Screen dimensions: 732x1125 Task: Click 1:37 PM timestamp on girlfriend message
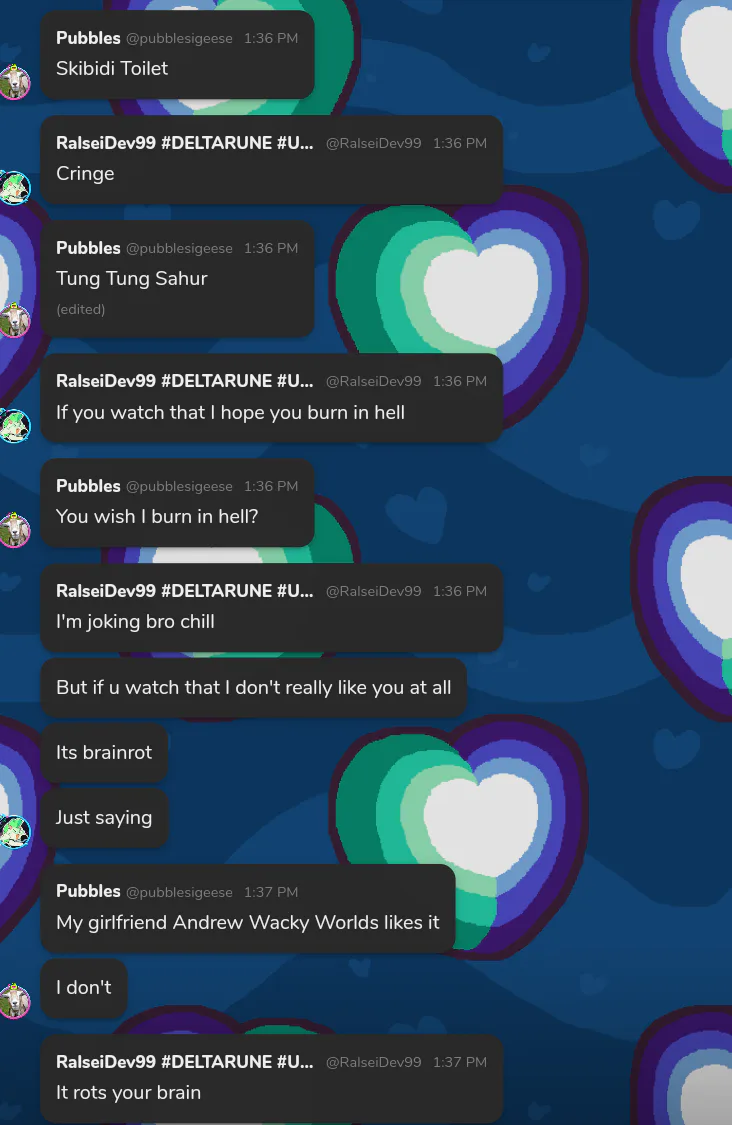click(271, 892)
